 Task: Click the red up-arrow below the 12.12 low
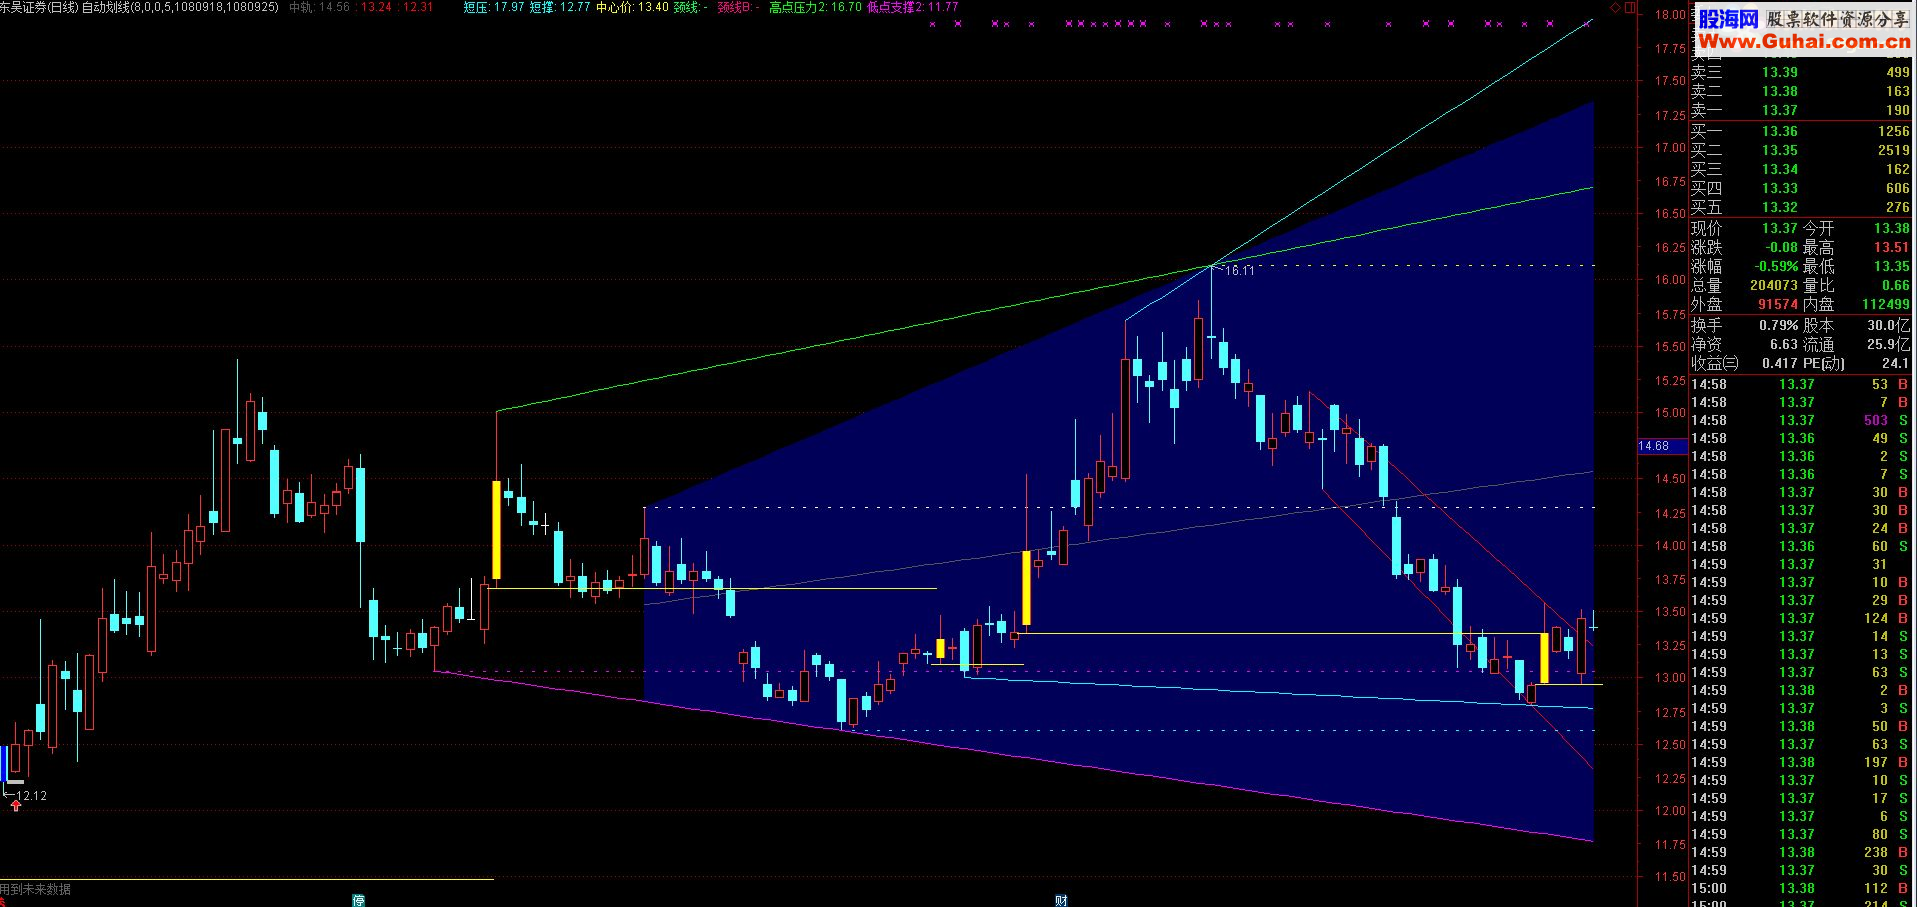[16, 806]
